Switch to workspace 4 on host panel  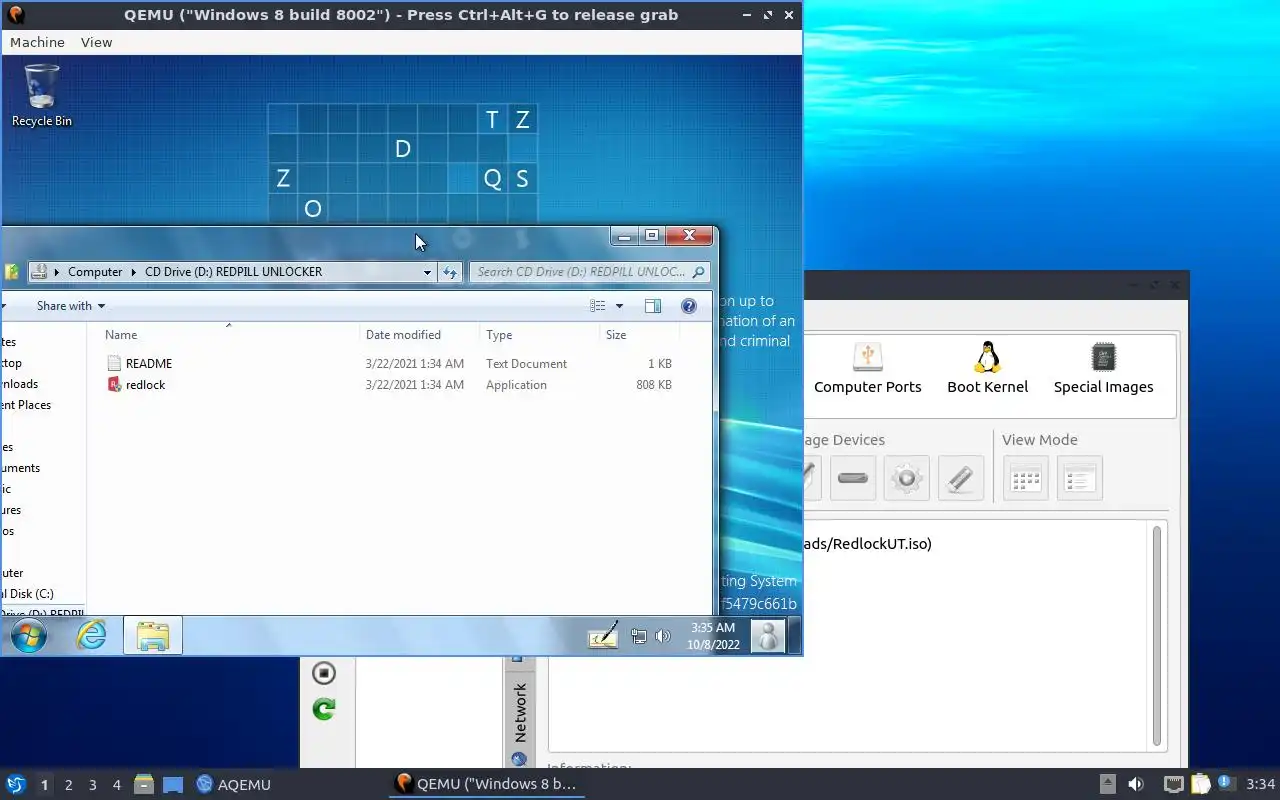[117, 785]
